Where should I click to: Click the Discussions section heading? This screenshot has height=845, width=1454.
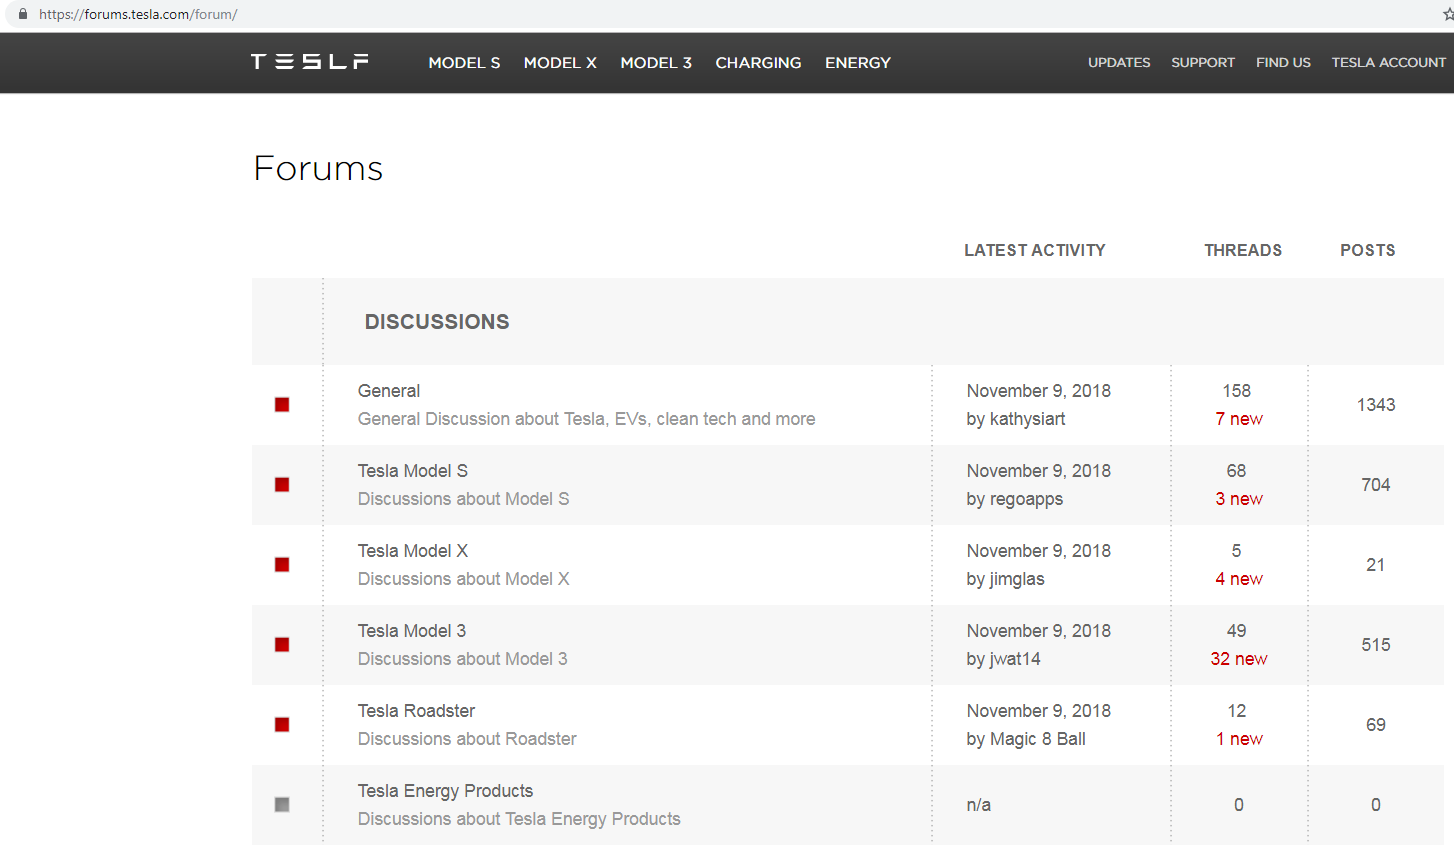[x=437, y=322]
